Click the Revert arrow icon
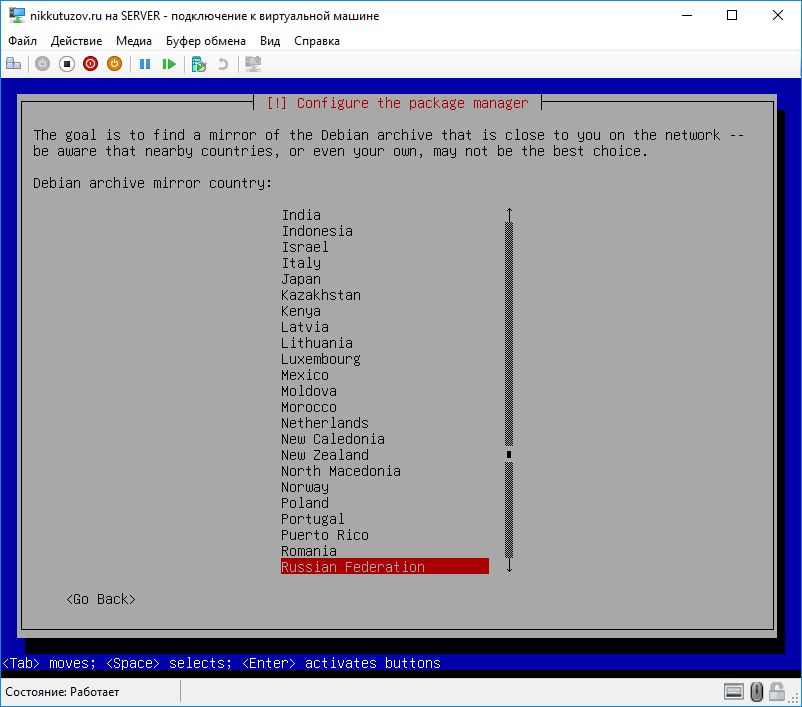 (223, 64)
